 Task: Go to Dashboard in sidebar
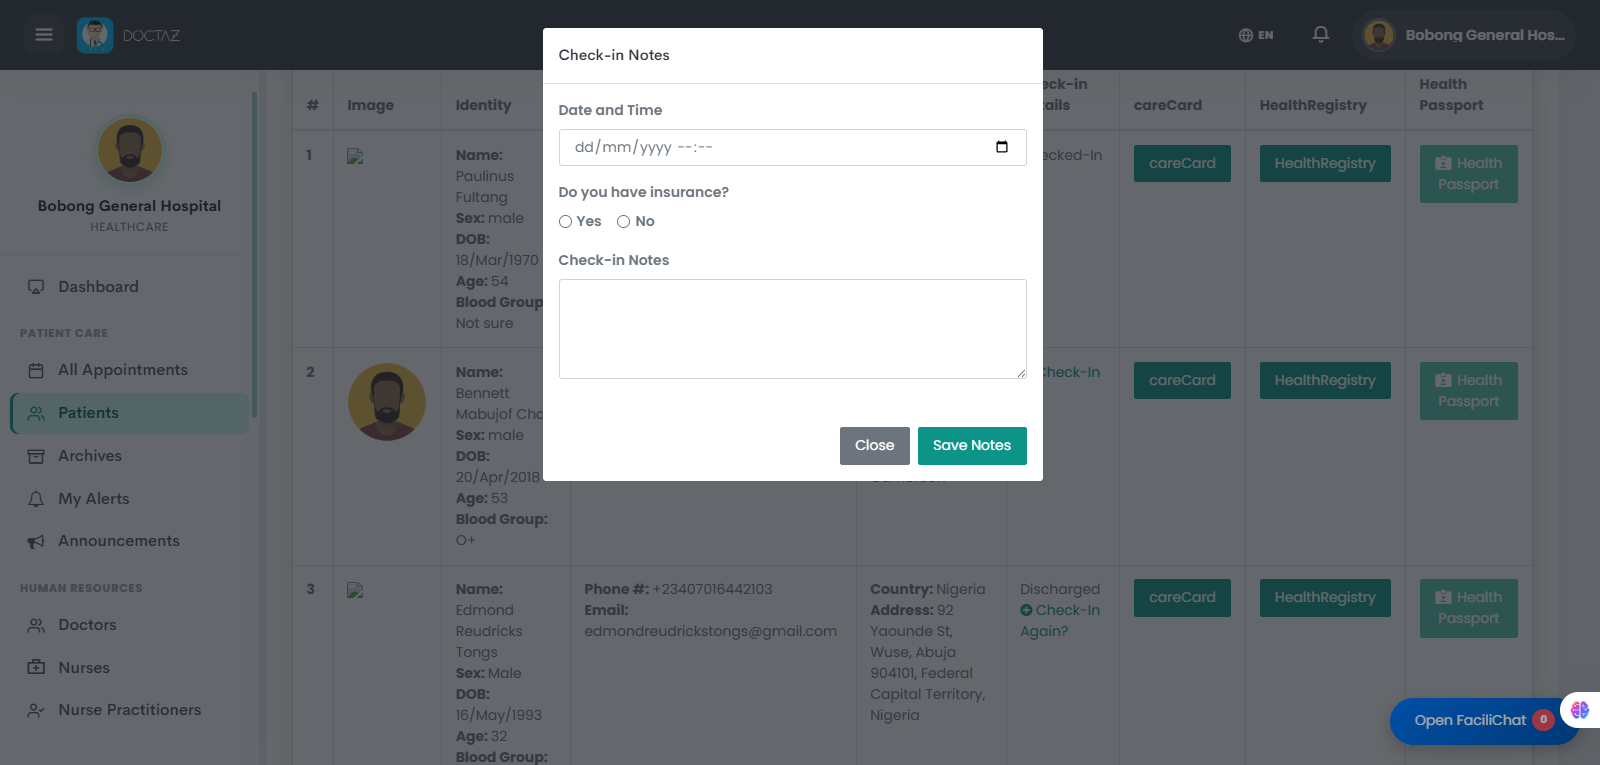[x=130, y=287]
